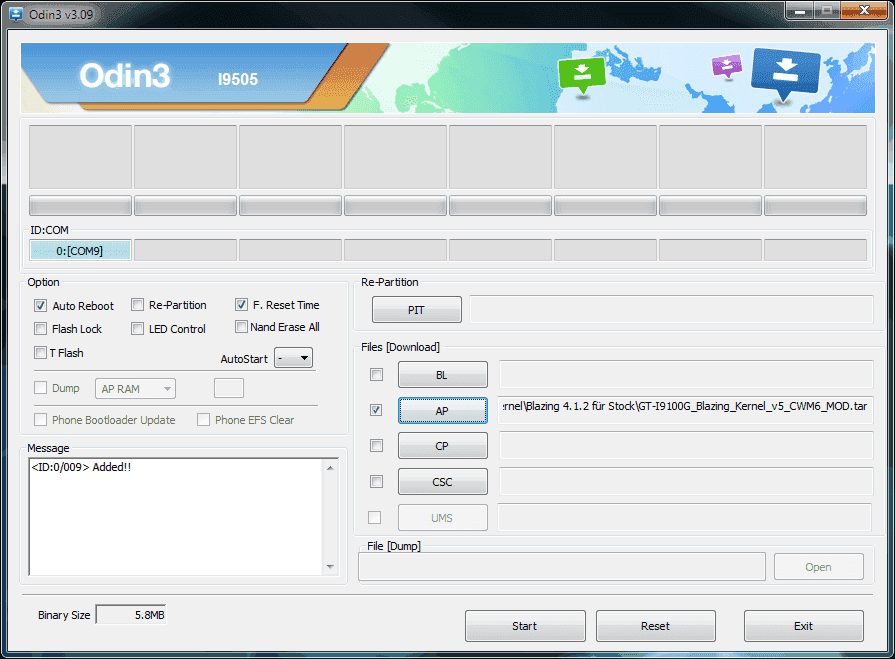Toggle the LED Control checkbox
Image resolution: width=895 pixels, height=659 pixels.
pyautogui.click(x=137, y=329)
